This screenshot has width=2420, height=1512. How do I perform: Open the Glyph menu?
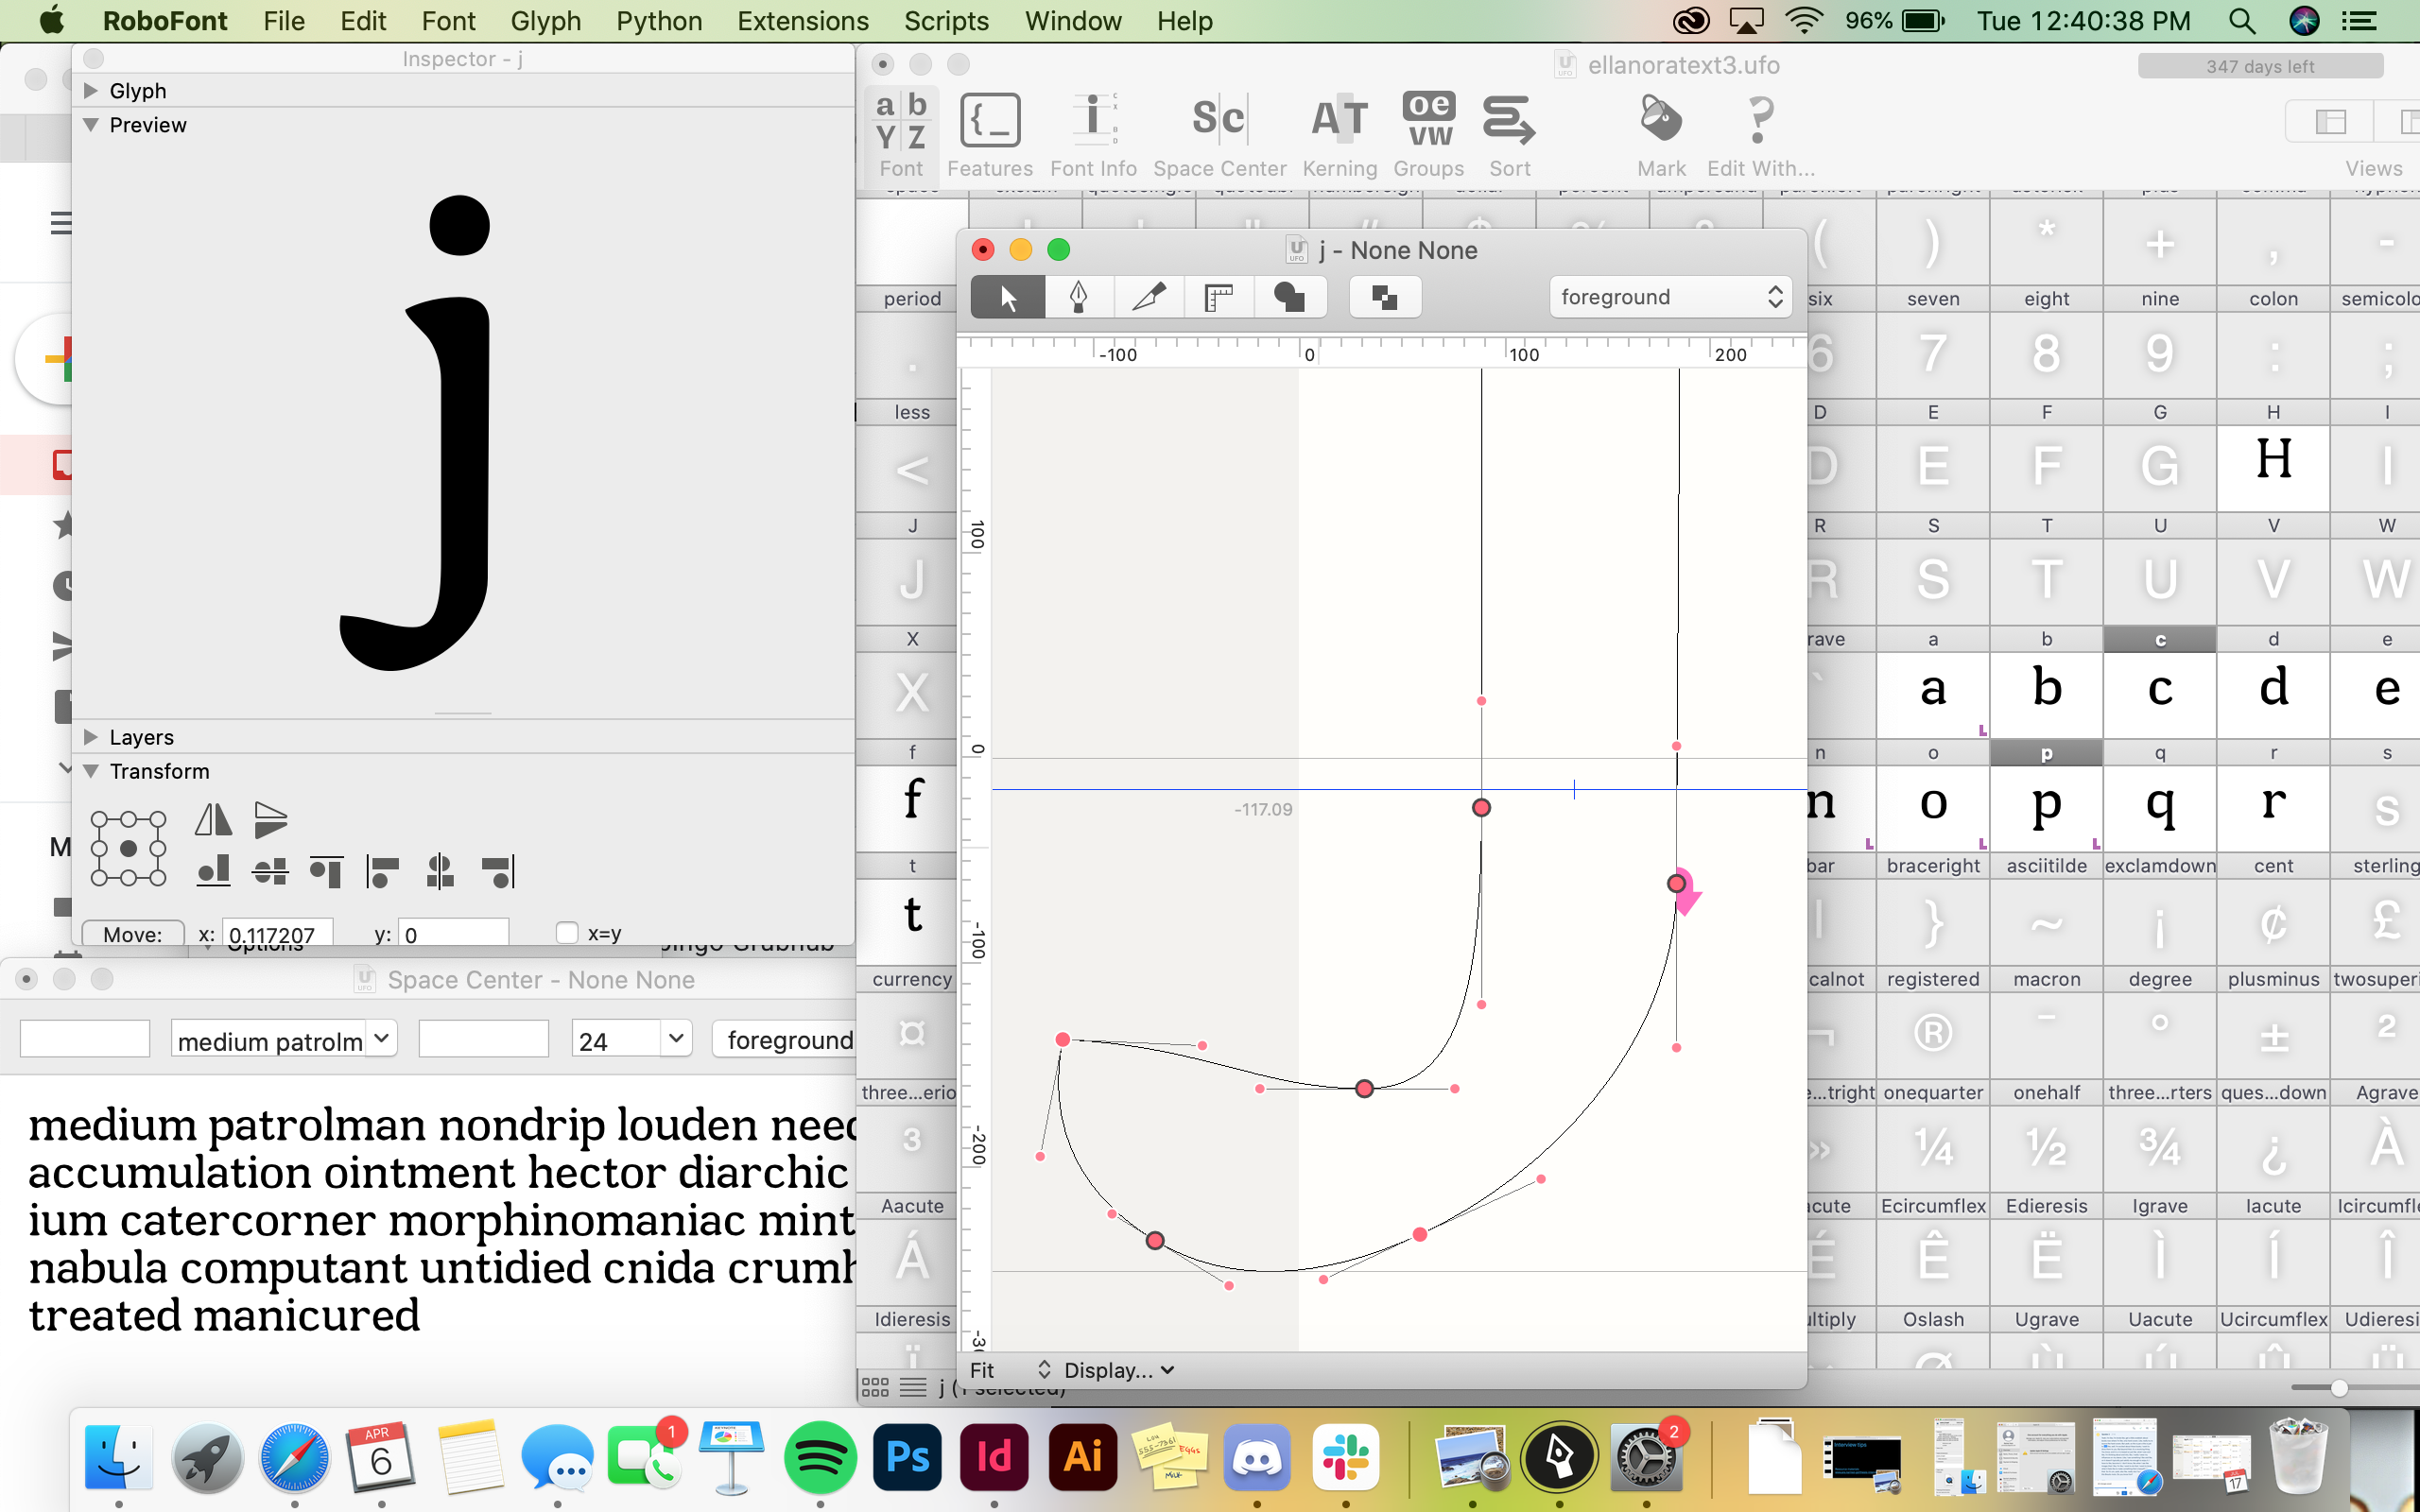pos(545,21)
